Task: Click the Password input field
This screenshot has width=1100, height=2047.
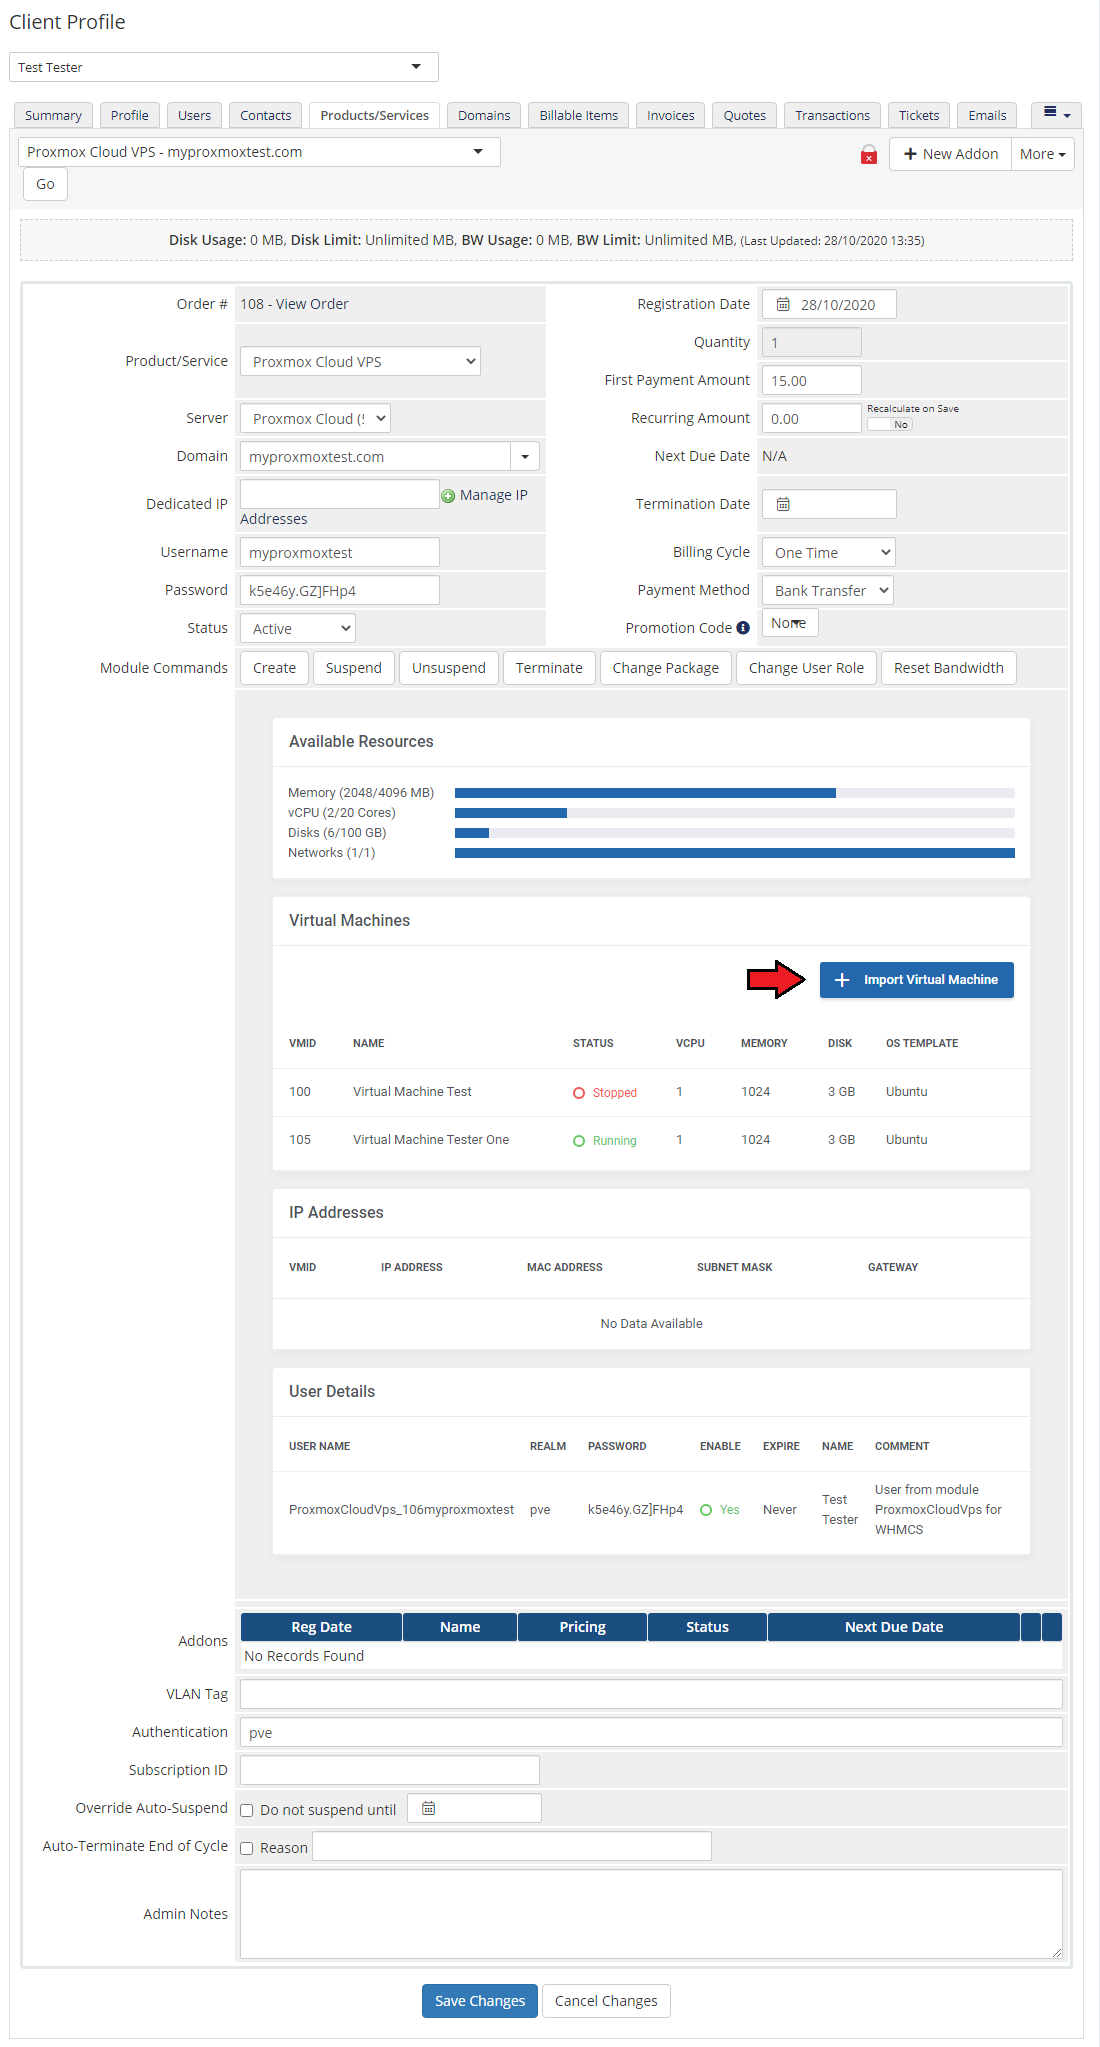Action: coord(340,590)
